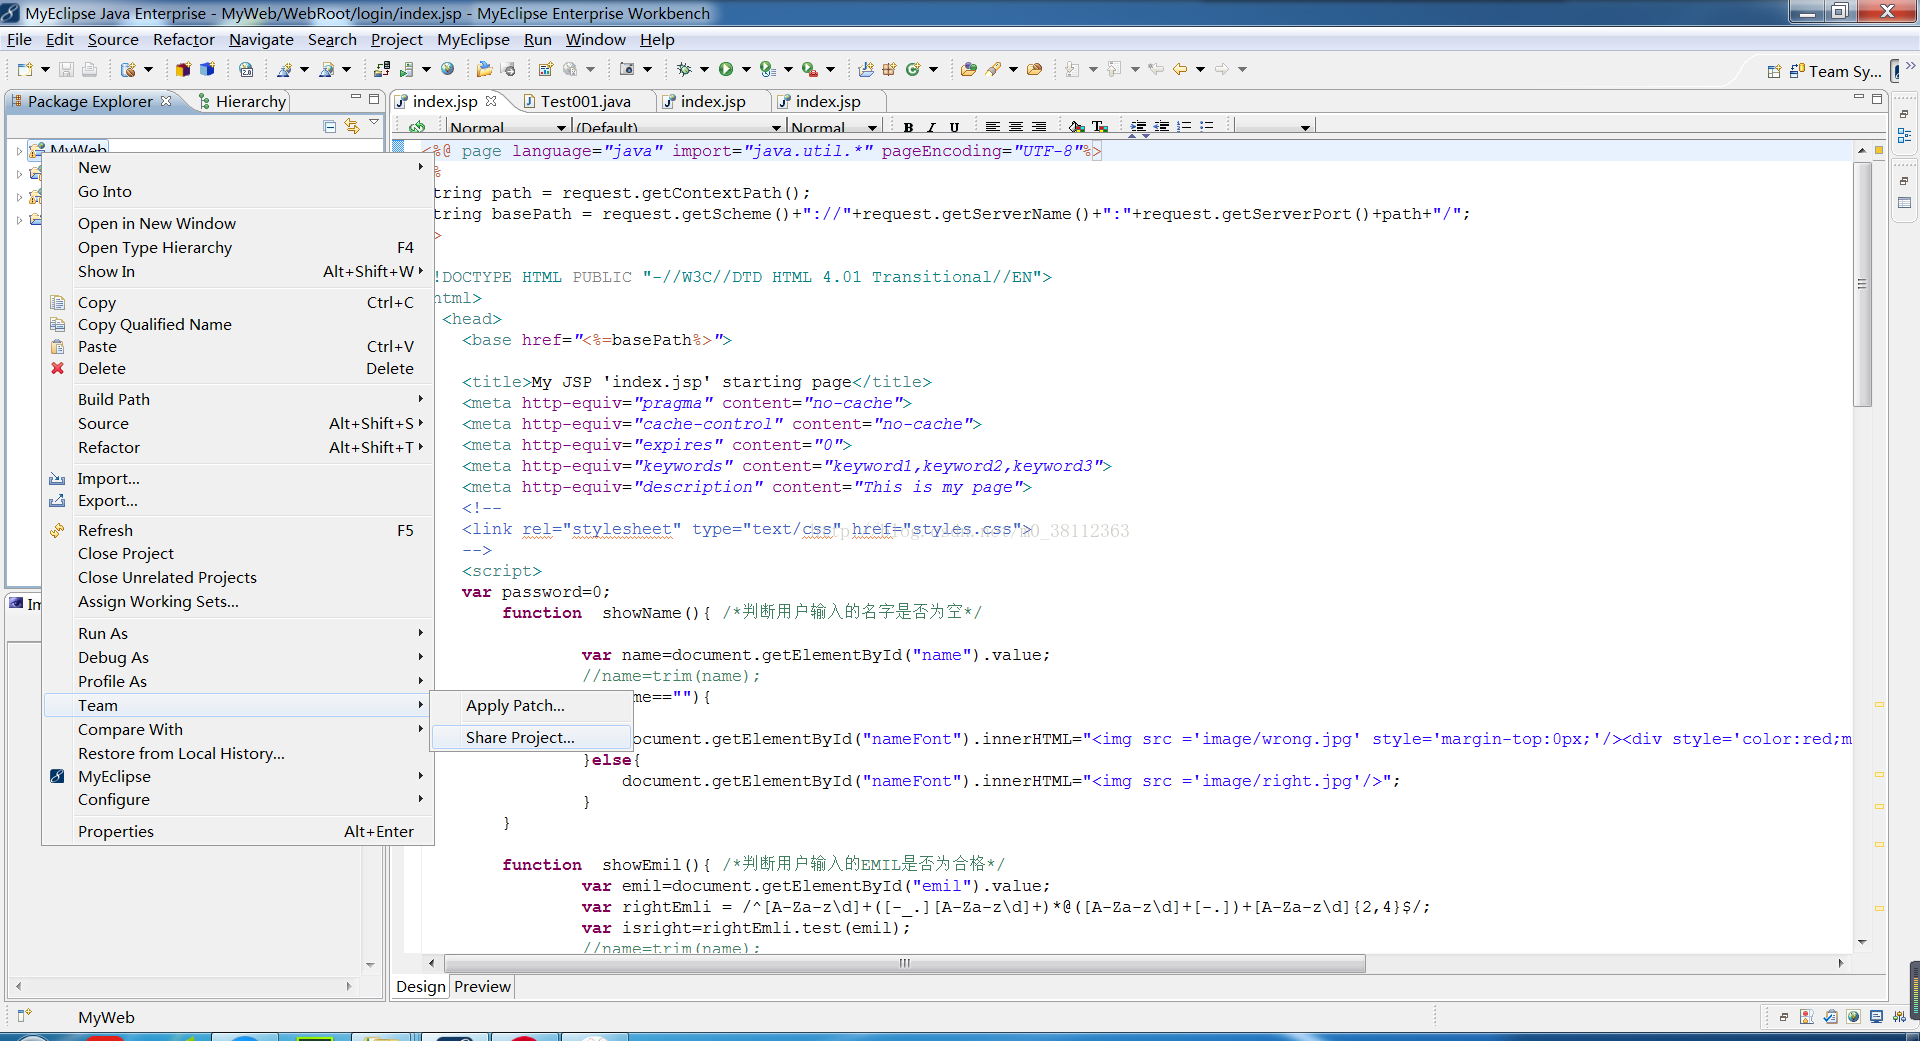The height and width of the screenshot is (1041, 1920).
Task: Open the second Normal size dropdown
Action: point(872,128)
